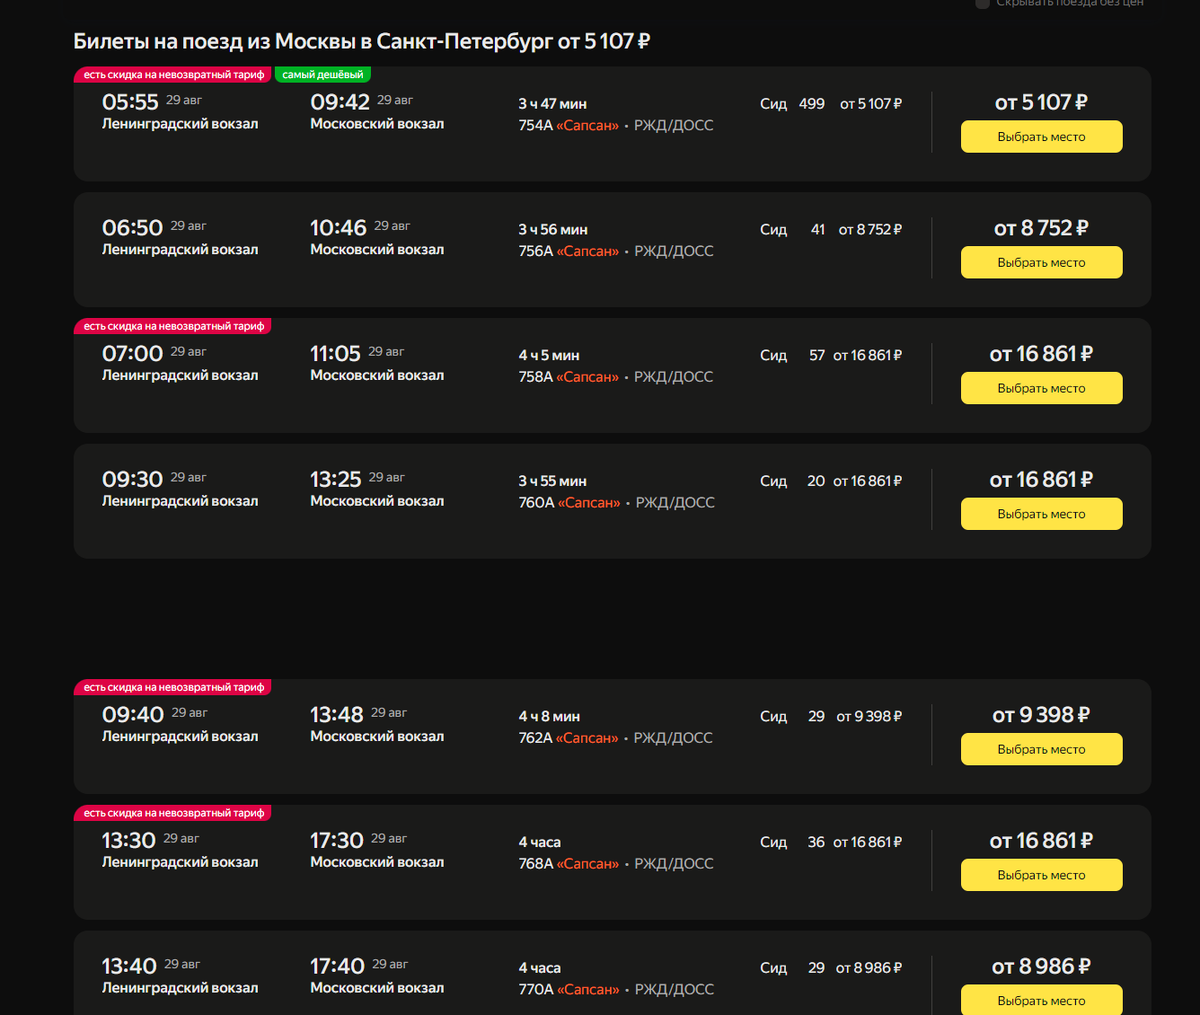The image size is (1200, 1015).
Task: Open the «Сапсан» link of train 754А
Action: click(x=588, y=126)
